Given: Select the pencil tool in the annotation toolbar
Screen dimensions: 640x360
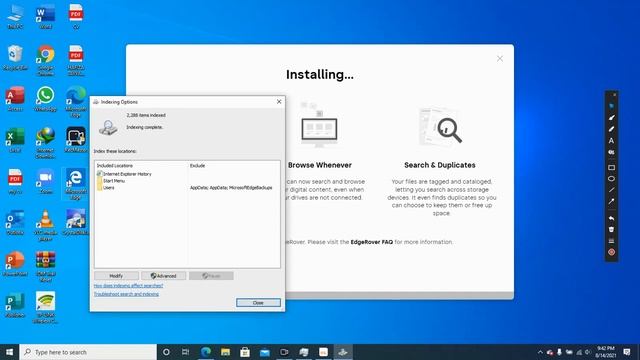Looking at the screenshot, I should point(611,129).
